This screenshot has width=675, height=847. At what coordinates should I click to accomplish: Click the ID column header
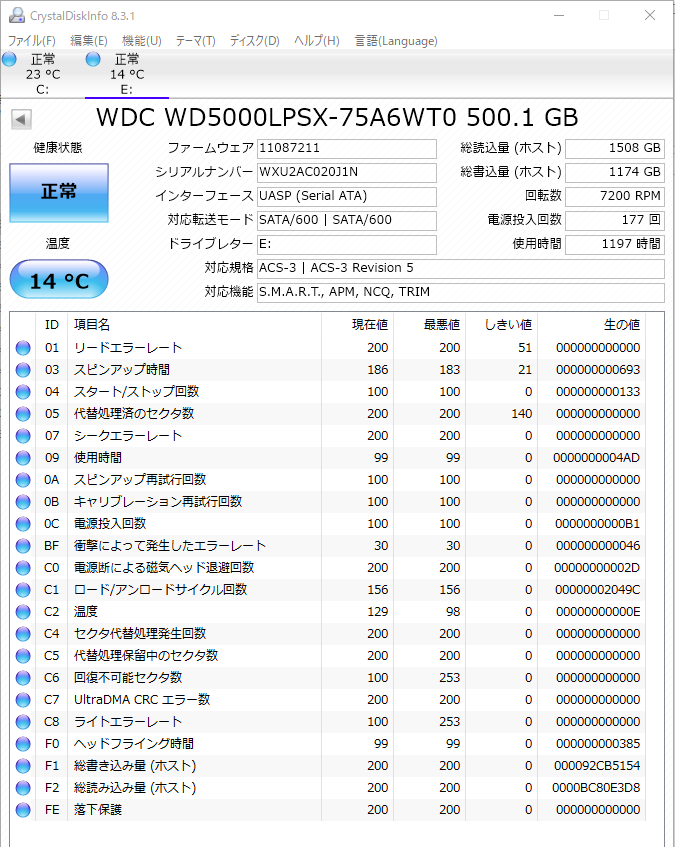coord(52,325)
